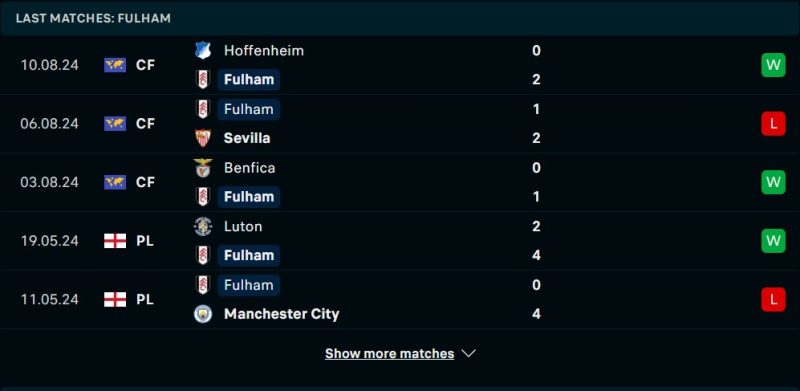
Task: Select the highlighted Fulham name in Benfica match
Action: [248, 197]
